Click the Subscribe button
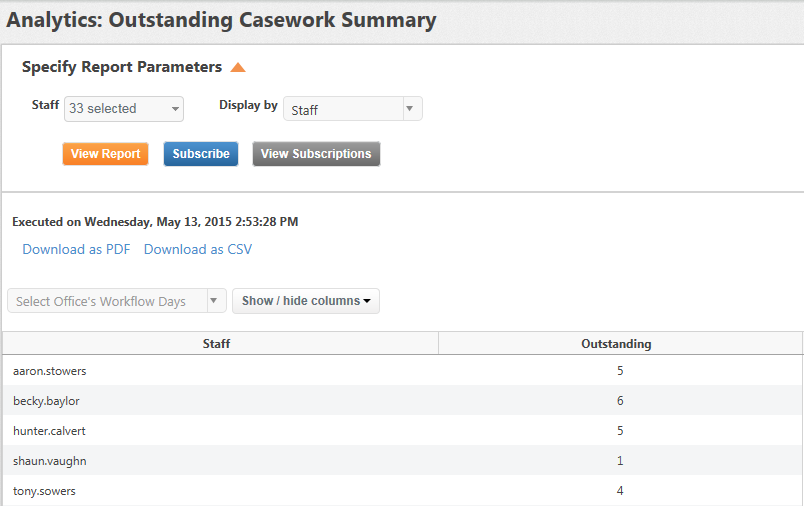 point(201,154)
